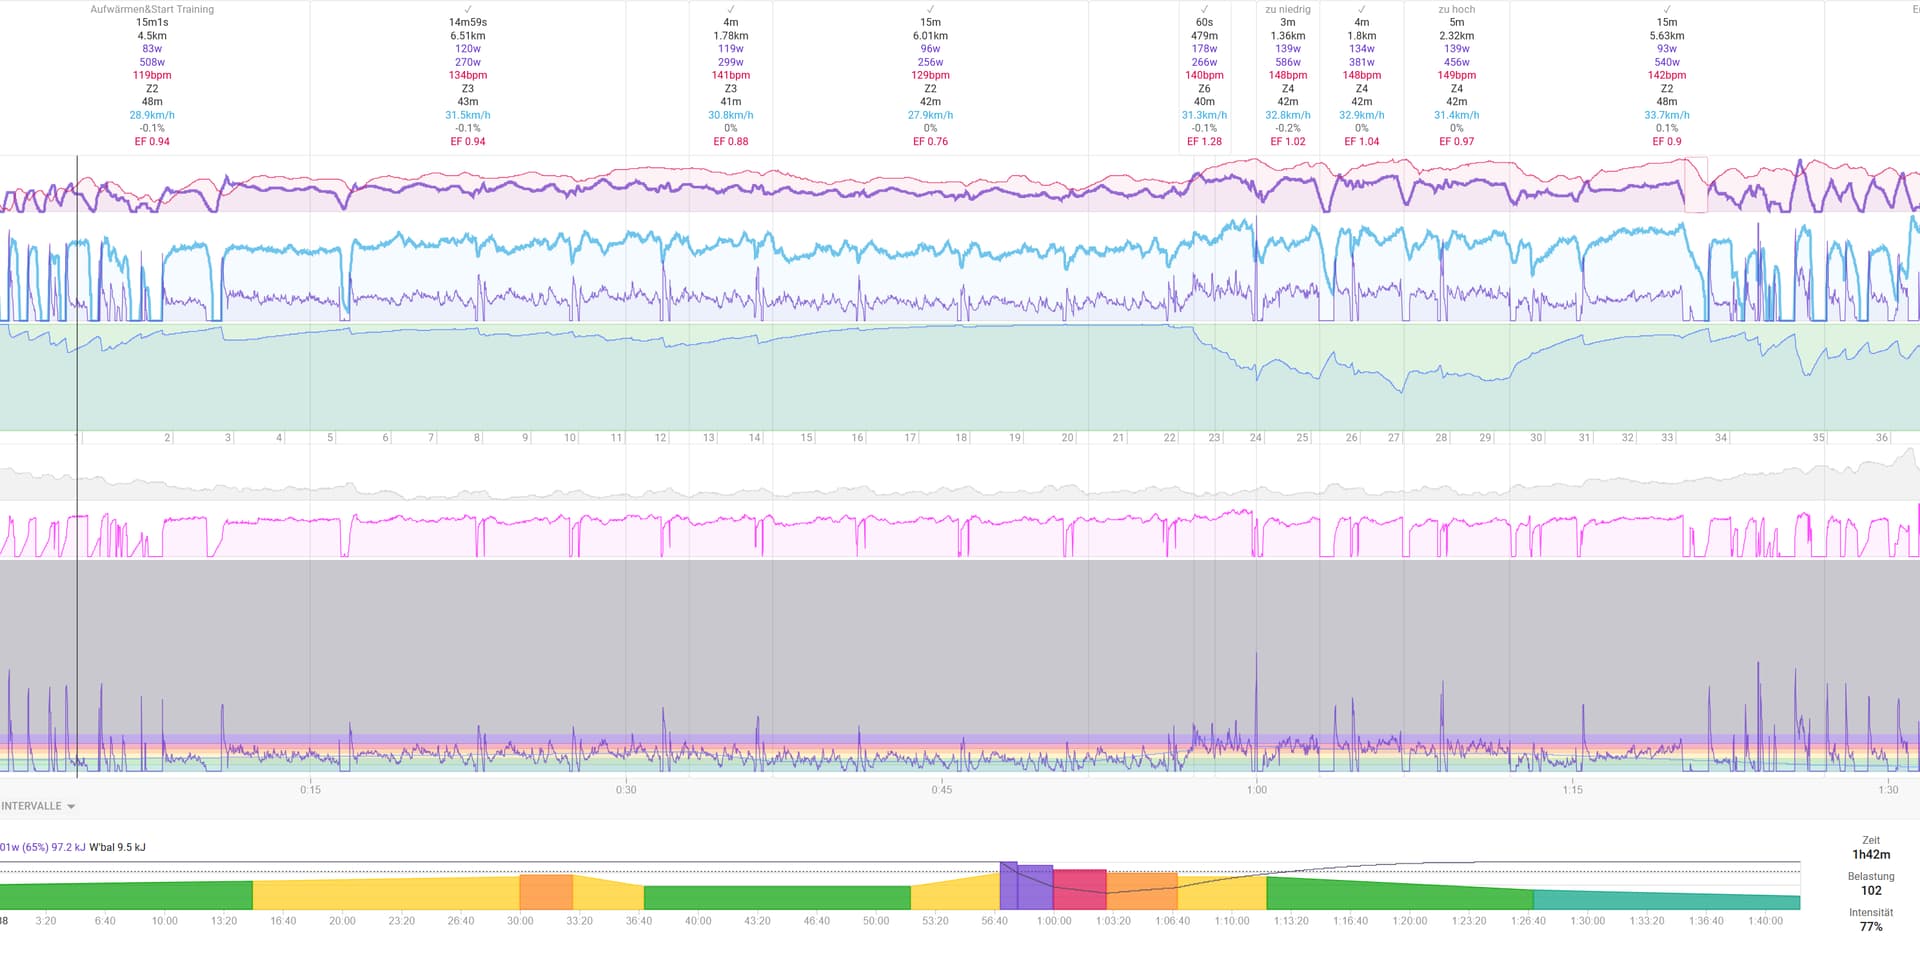Viewport: 1920px width, 958px height.
Task: Click the 'zu hoch' interval label
Action: point(1456,9)
